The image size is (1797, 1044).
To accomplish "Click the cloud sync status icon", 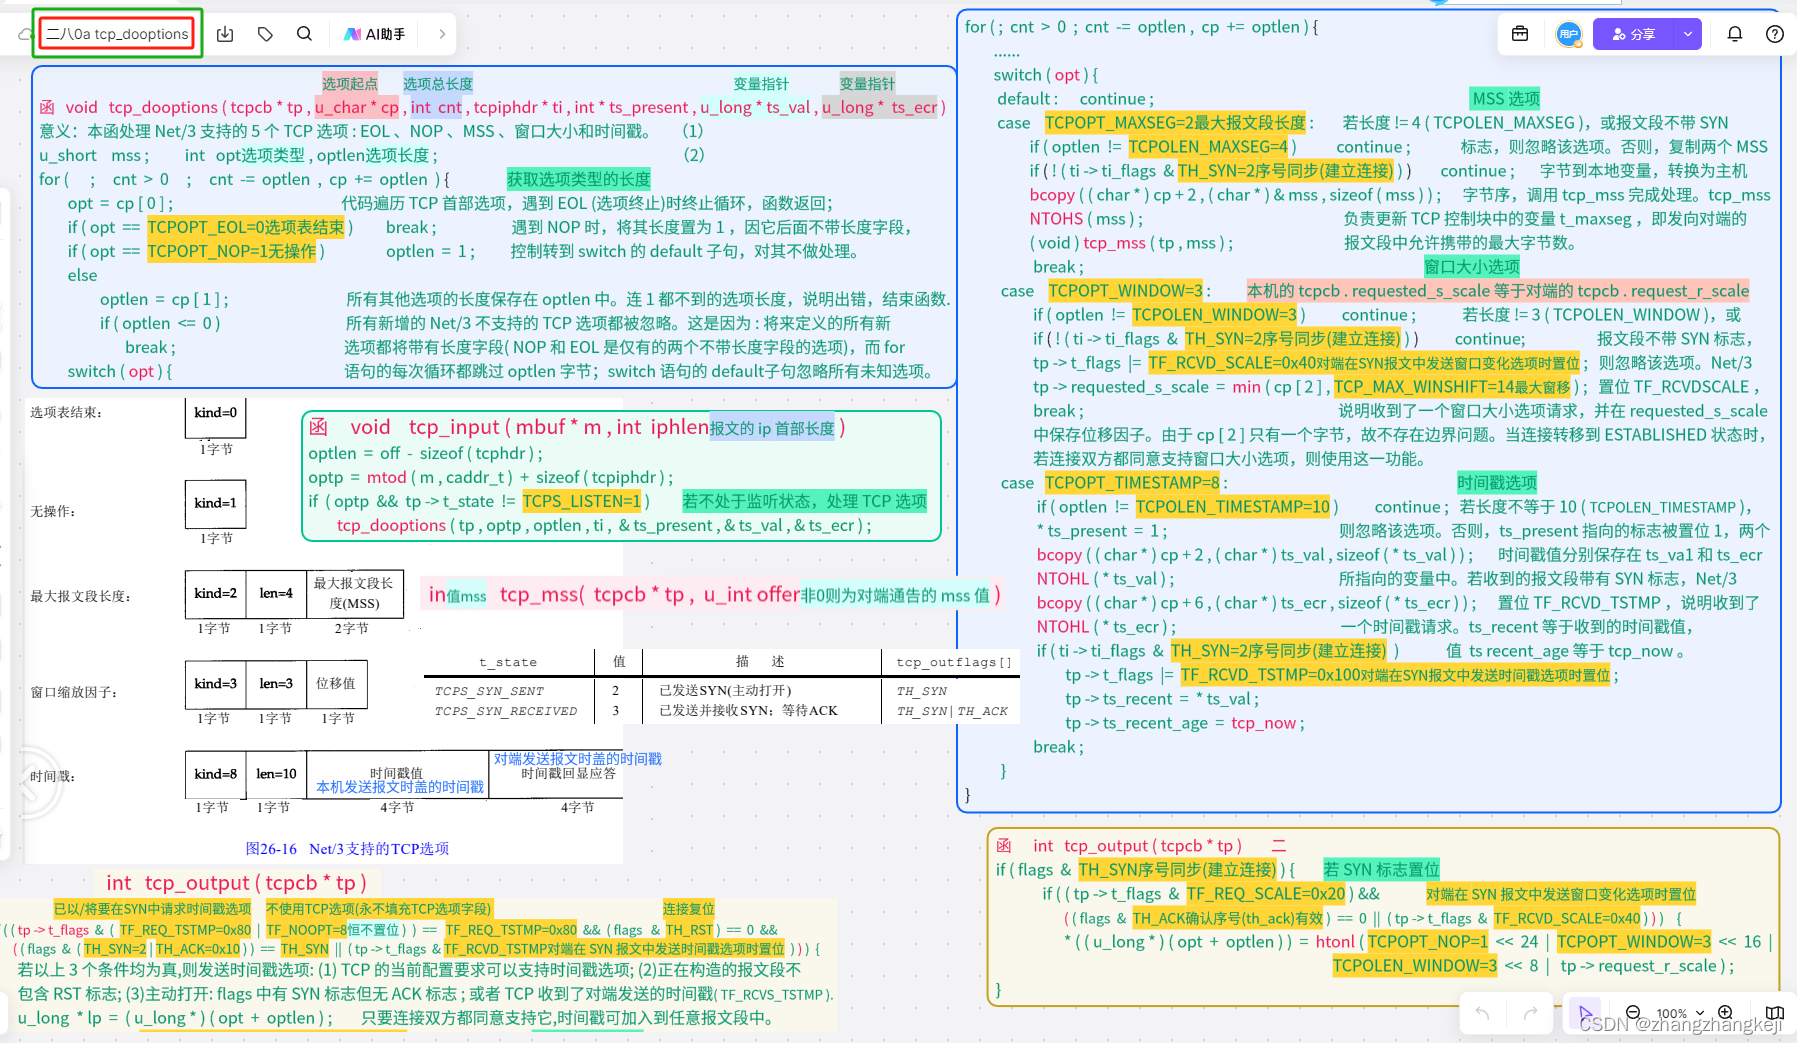I will click(x=25, y=34).
